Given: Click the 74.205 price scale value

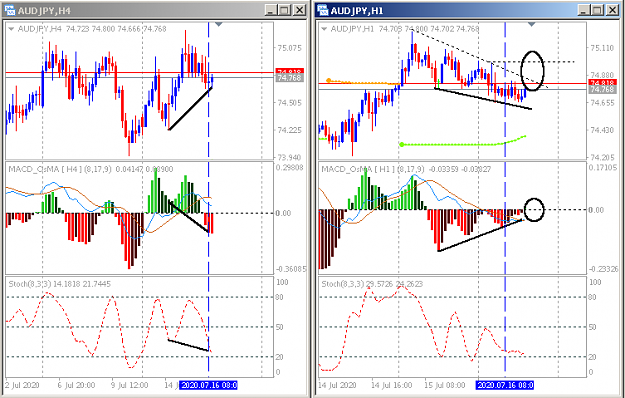Looking at the screenshot, I should pyautogui.click(x=602, y=157).
